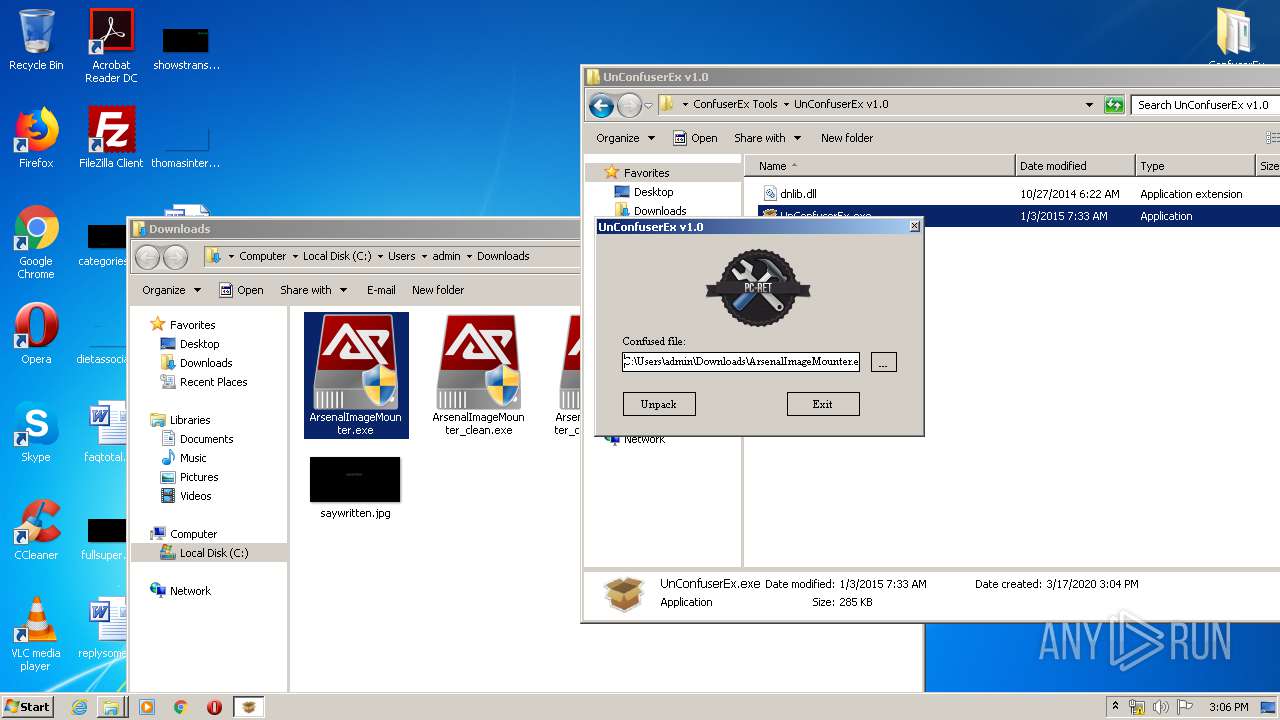Open Windows Explorer taskbar icon
The height and width of the screenshot is (720, 1280).
pyautogui.click(x=111, y=707)
